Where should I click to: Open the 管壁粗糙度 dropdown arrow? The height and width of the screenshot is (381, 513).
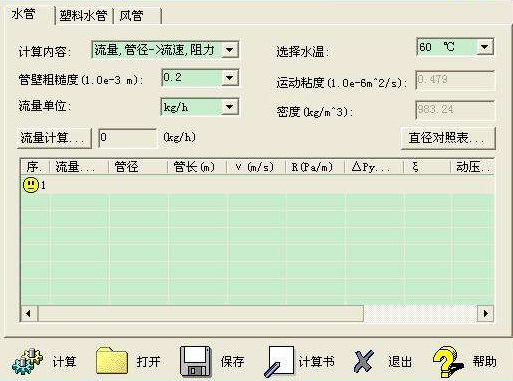point(230,78)
